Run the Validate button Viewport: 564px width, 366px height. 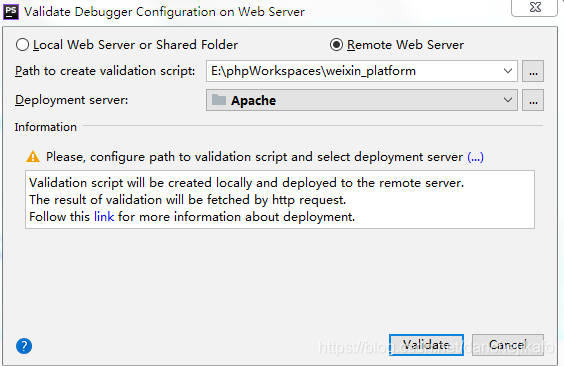coord(426,345)
